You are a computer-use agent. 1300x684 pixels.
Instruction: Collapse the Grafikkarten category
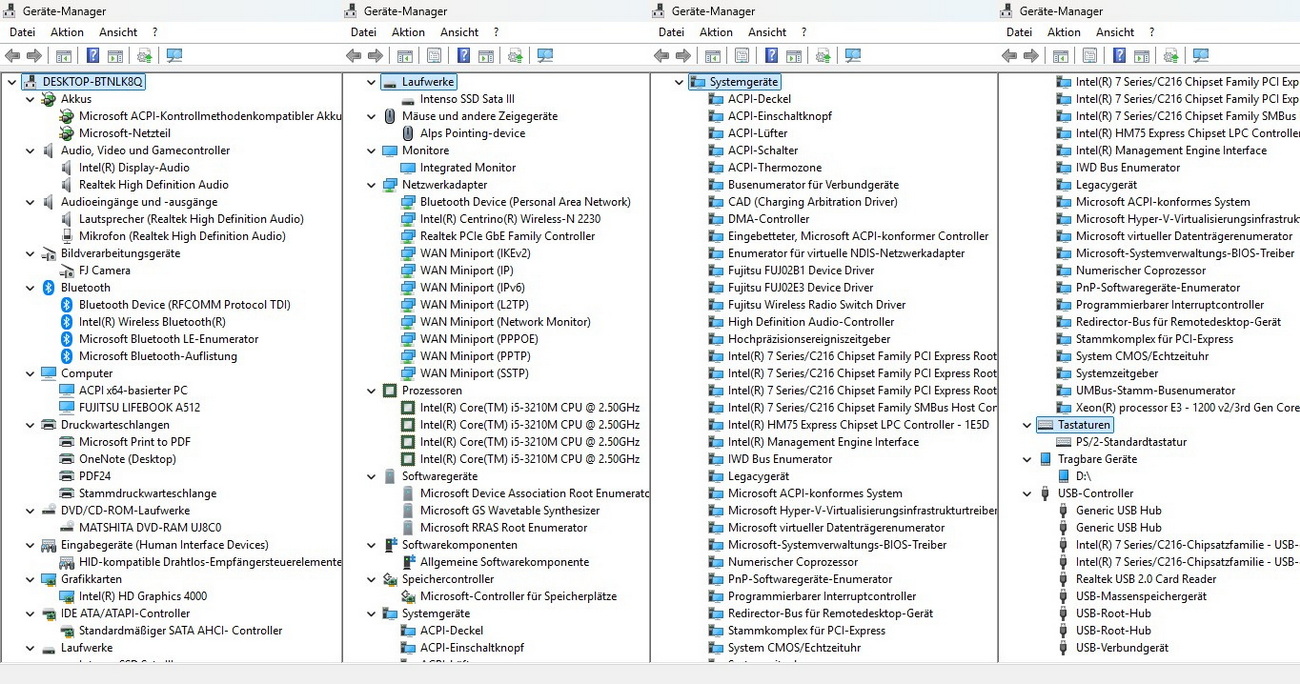(x=29, y=579)
